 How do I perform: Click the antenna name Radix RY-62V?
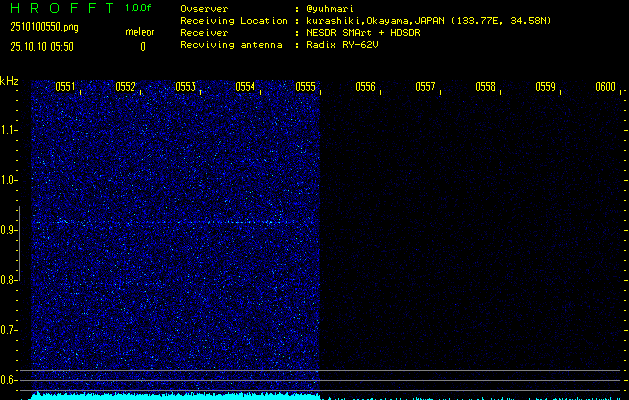click(342, 45)
